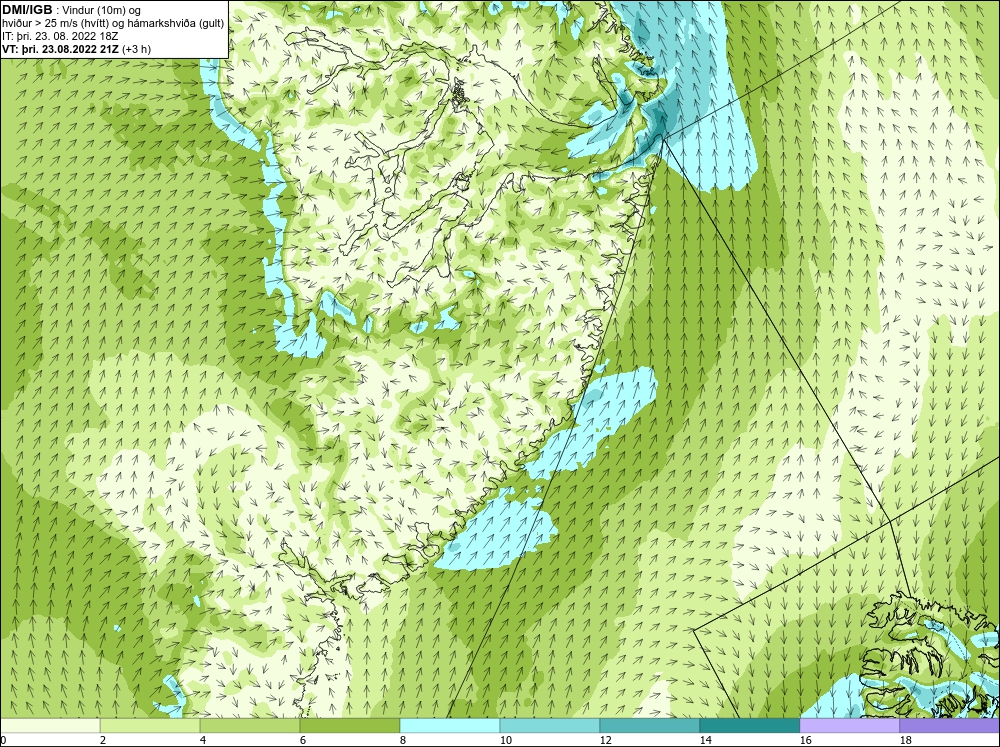Screen dimensions: 1000x747
Task: Click the legend label '4'
Action: (205, 740)
